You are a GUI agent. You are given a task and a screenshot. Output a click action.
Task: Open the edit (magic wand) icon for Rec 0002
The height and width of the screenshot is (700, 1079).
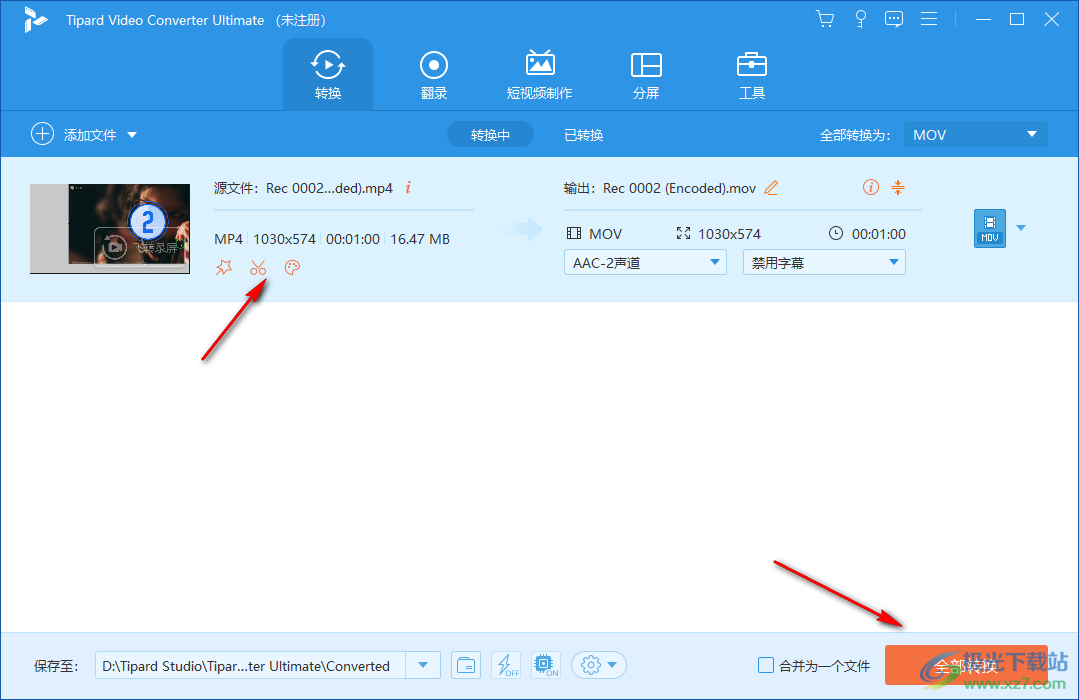[x=224, y=267]
